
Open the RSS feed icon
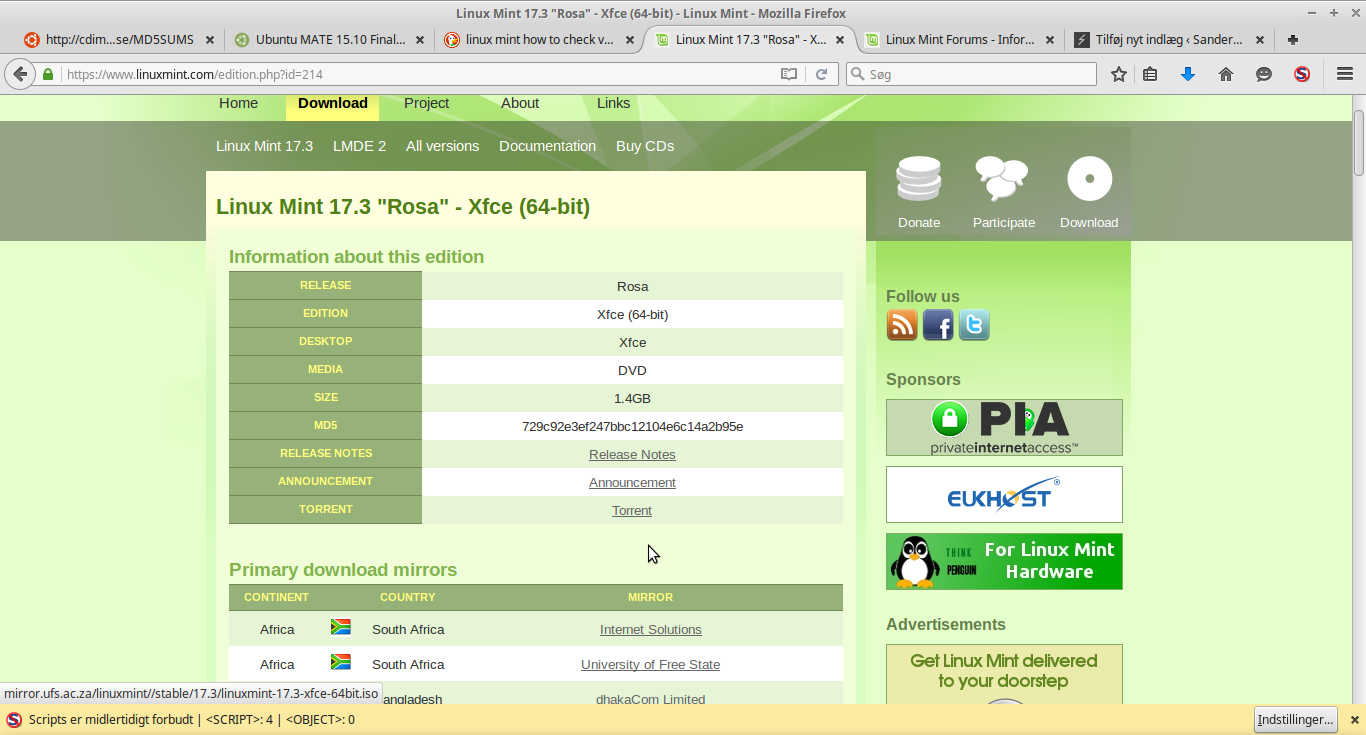902,325
